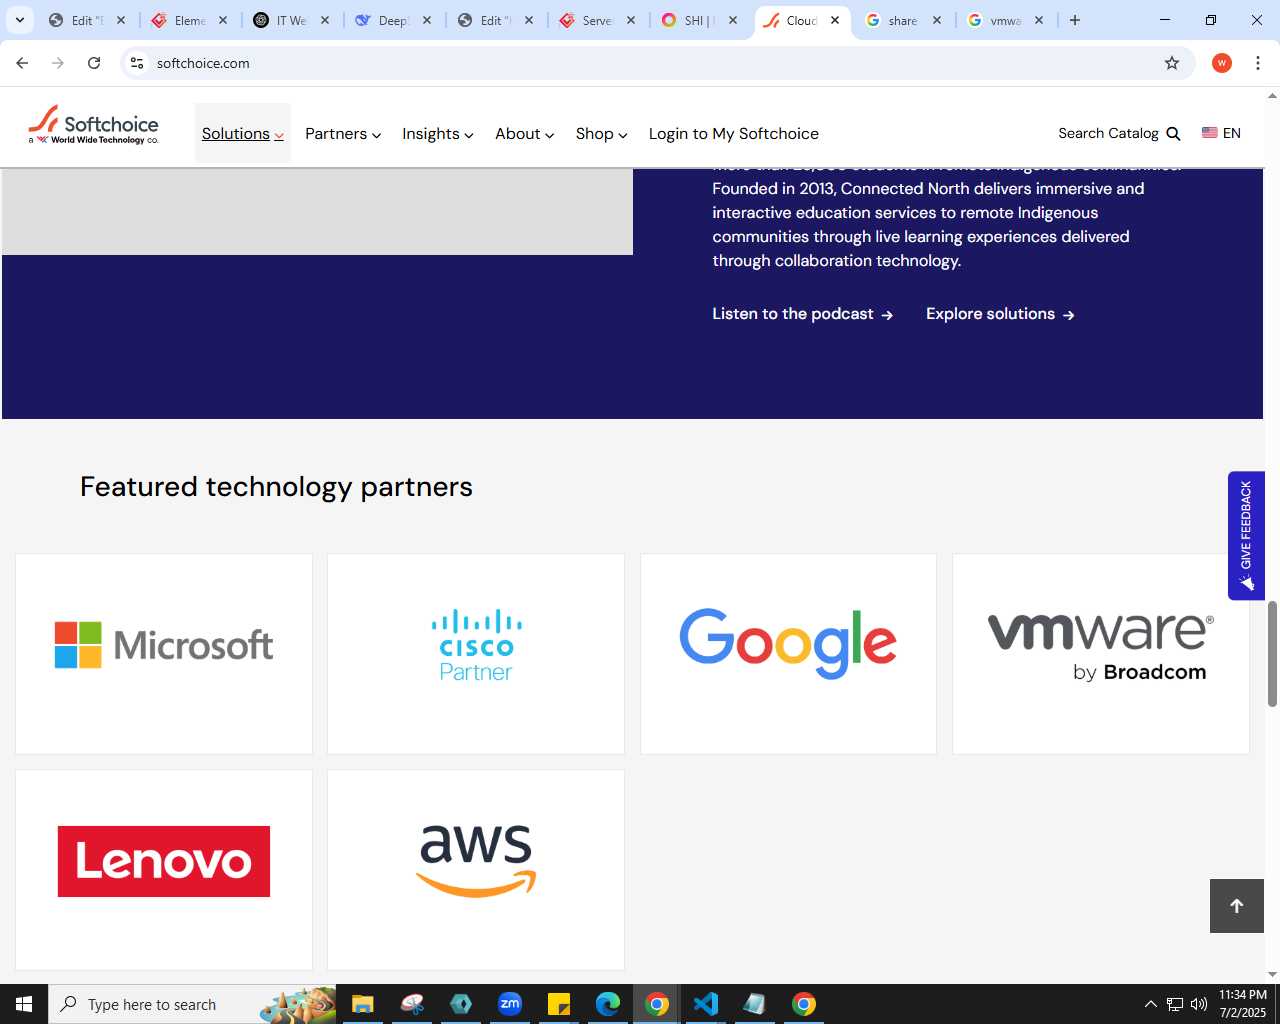Close the Cloud tab

point(835,20)
